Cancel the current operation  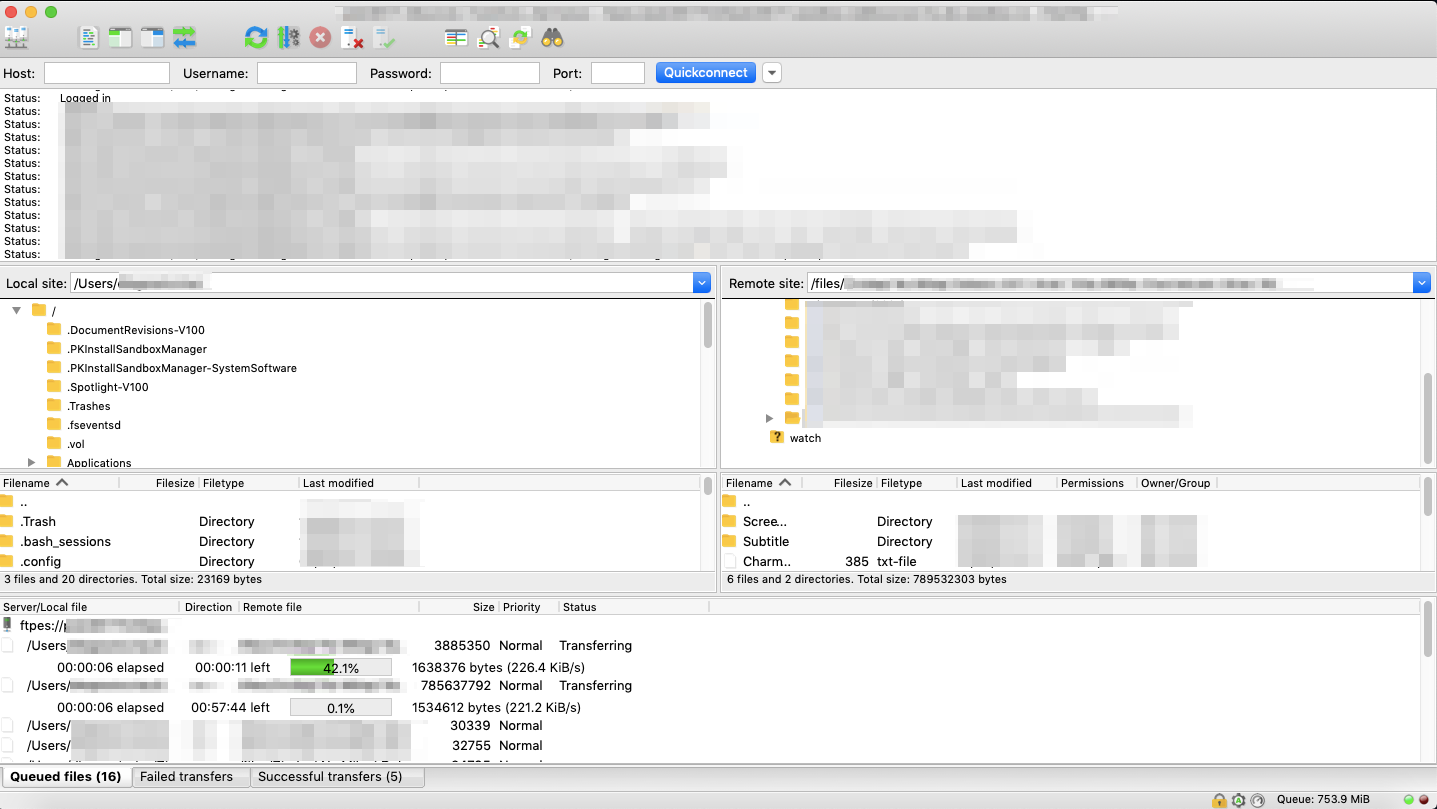[320, 38]
